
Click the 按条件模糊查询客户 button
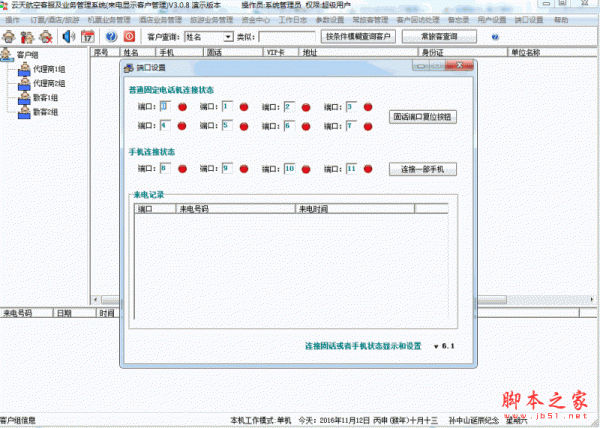(x=358, y=37)
